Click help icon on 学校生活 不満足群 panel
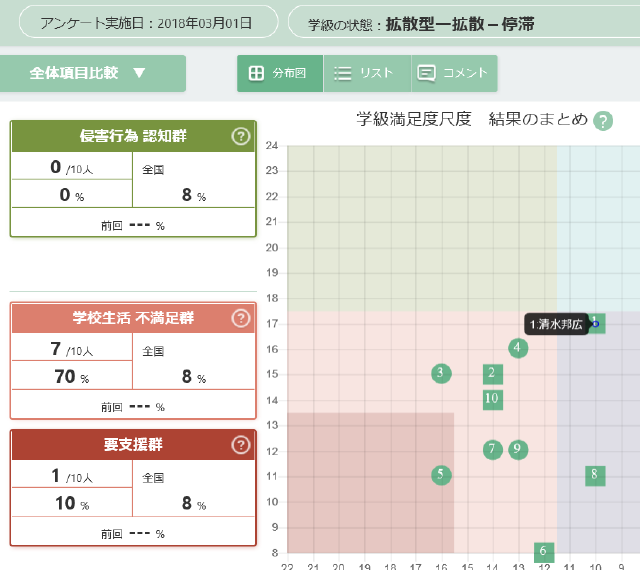 point(240,319)
